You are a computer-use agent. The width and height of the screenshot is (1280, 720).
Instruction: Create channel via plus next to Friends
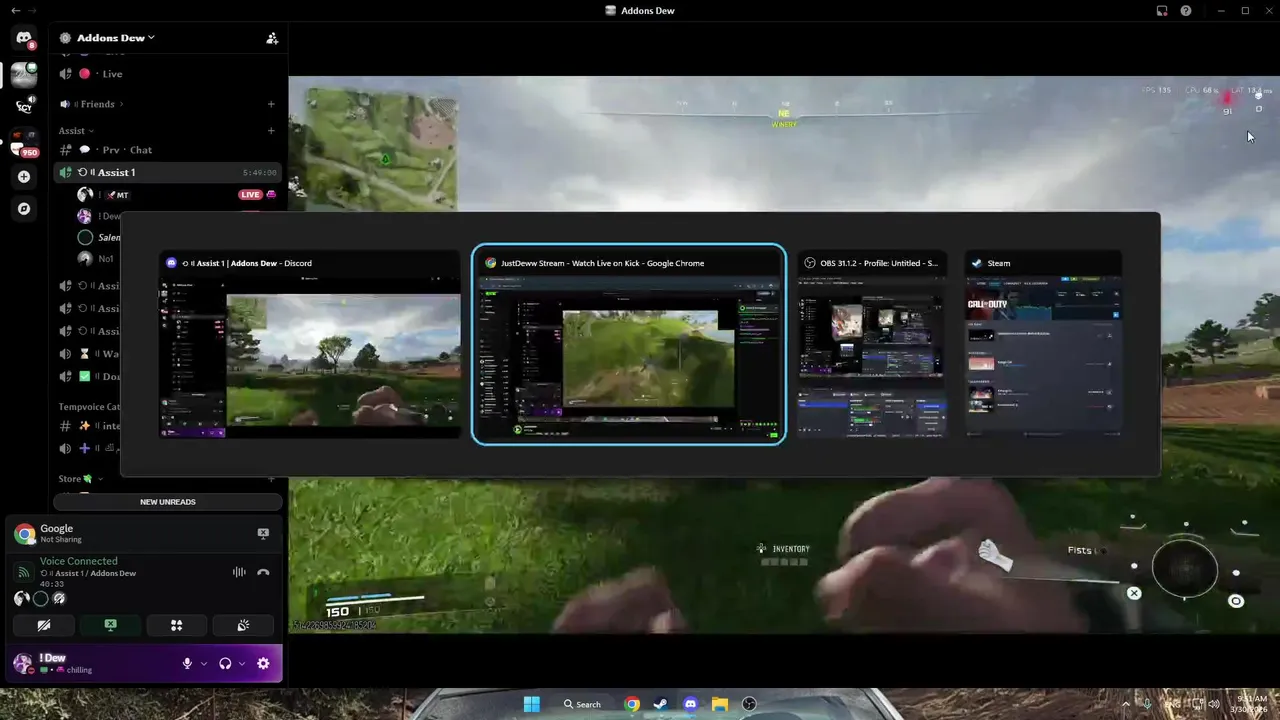[x=271, y=104]
